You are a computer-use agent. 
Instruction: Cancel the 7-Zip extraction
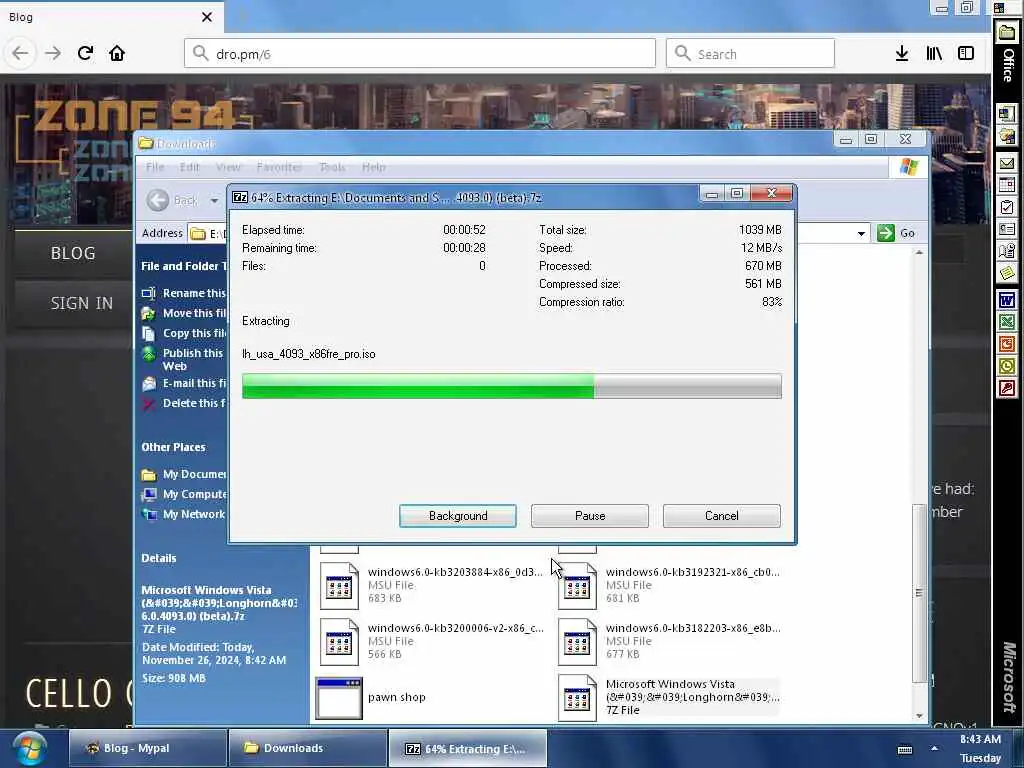(722, 516)
